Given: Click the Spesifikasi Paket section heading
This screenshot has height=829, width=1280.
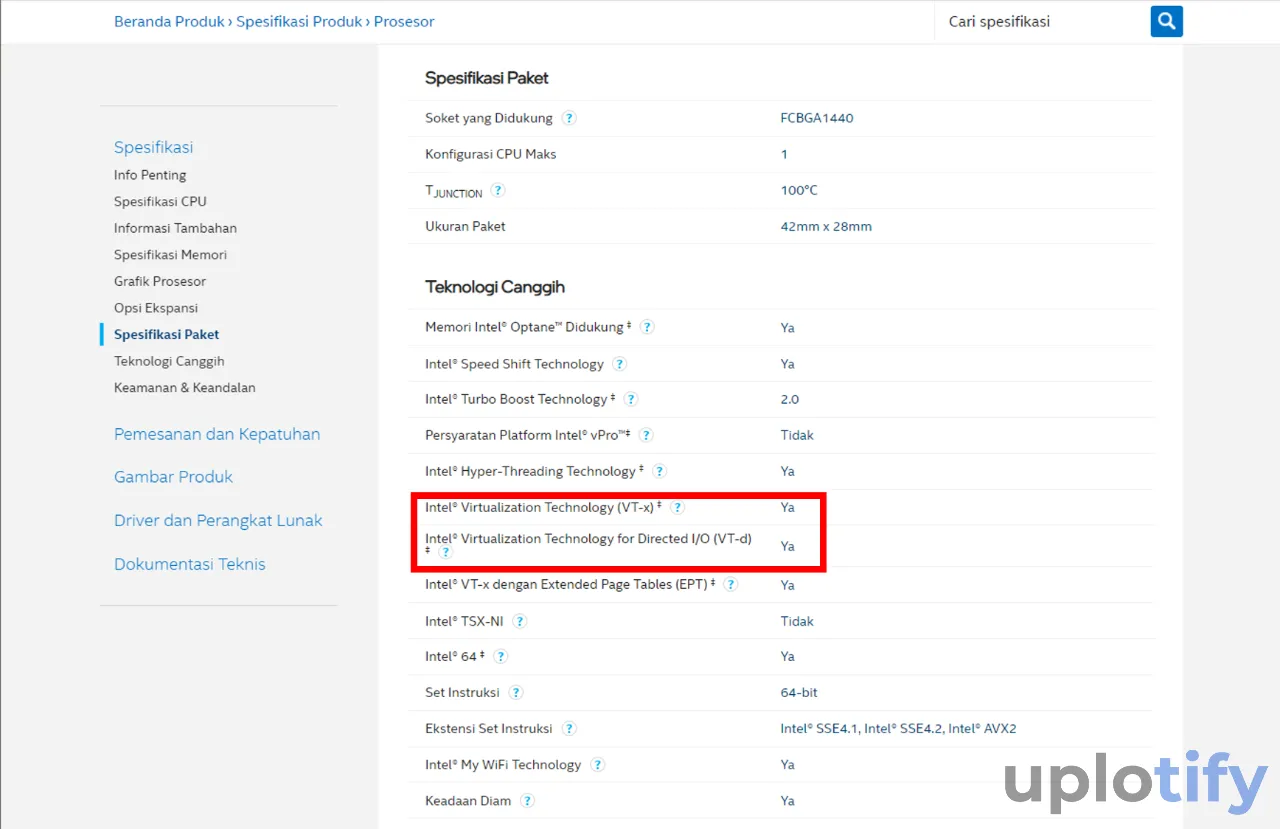Looking at the screenshot, I should tap(487, 78).
